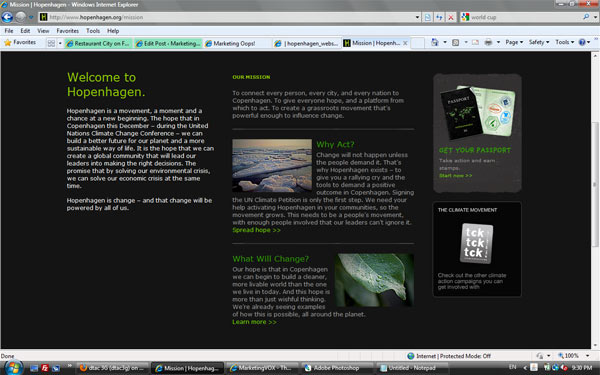Viewport: 600px width, 375px height.
Task: Click the ice landscape photo
Action: (x=272, y=165)
